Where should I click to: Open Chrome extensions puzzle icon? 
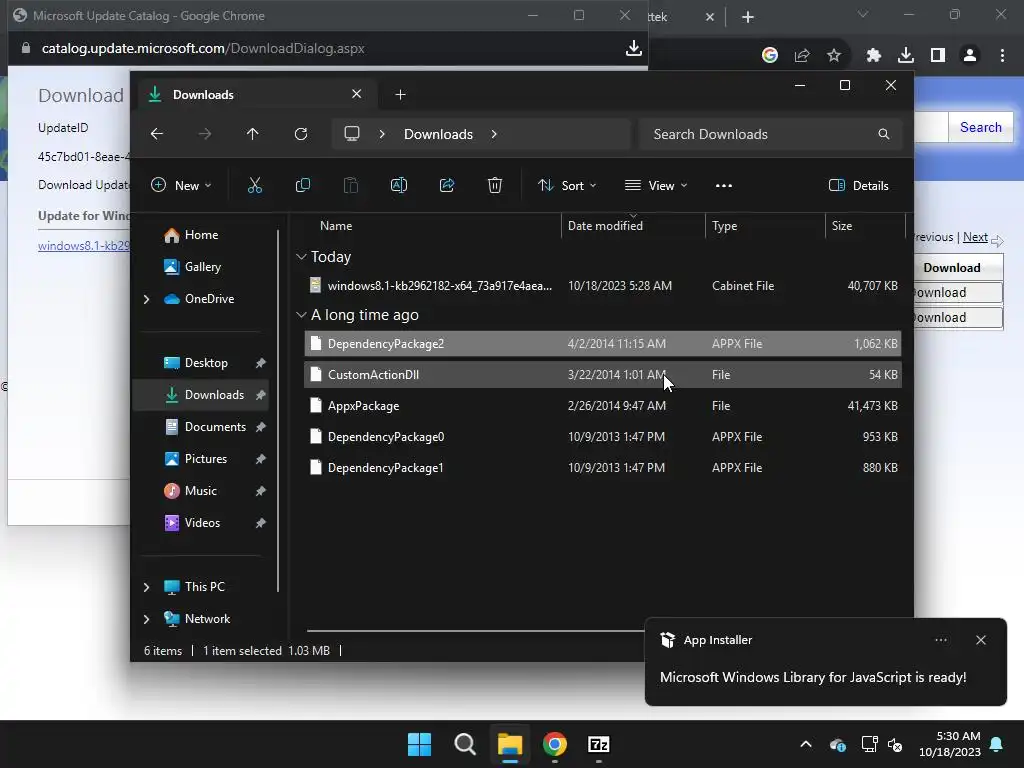874,55
